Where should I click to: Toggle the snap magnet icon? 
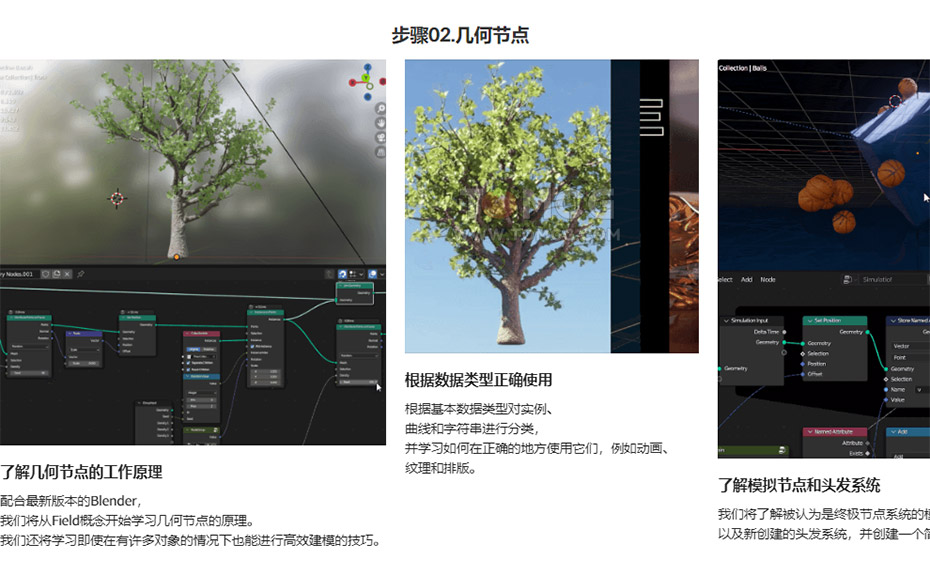tap(342, 274)
